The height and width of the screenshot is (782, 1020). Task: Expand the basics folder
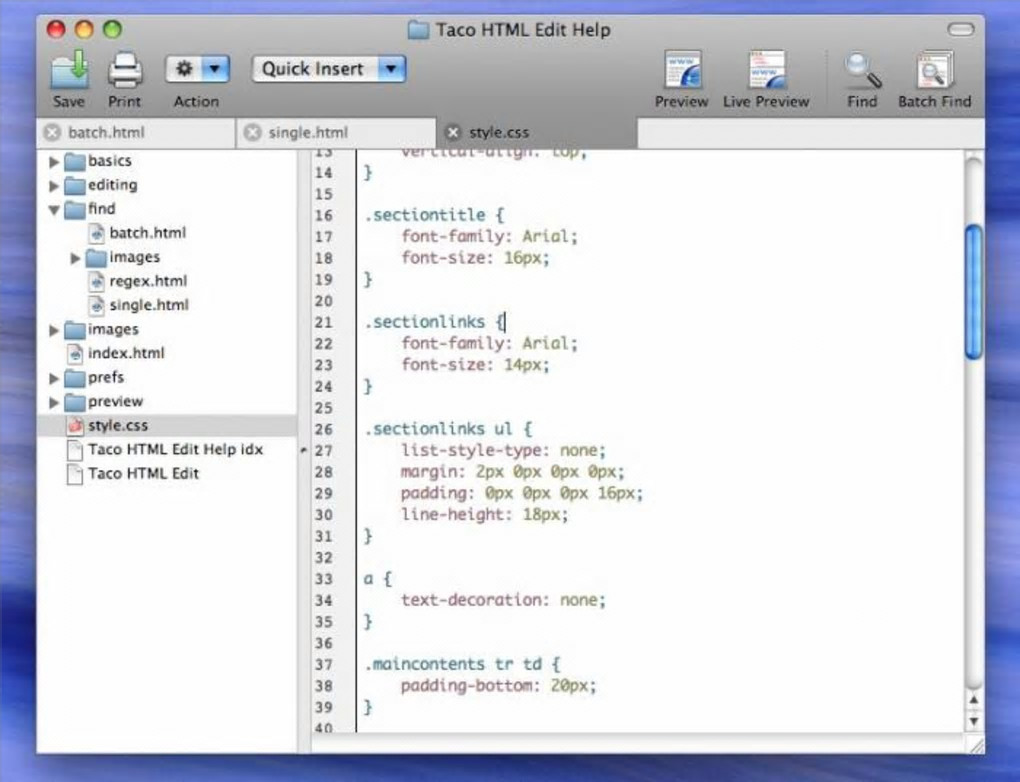(54, 161)
